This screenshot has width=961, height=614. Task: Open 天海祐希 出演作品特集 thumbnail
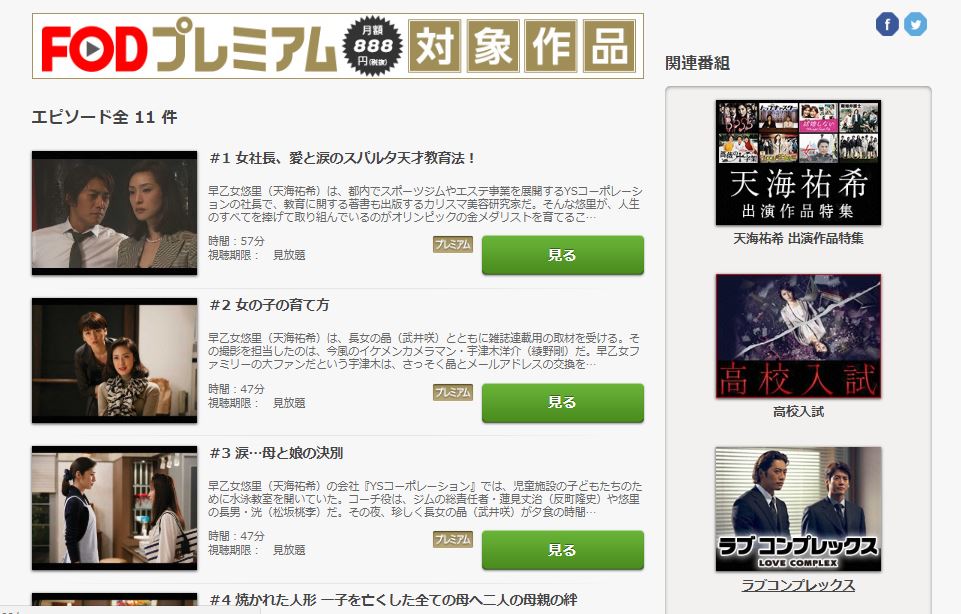tap(798, 162)
